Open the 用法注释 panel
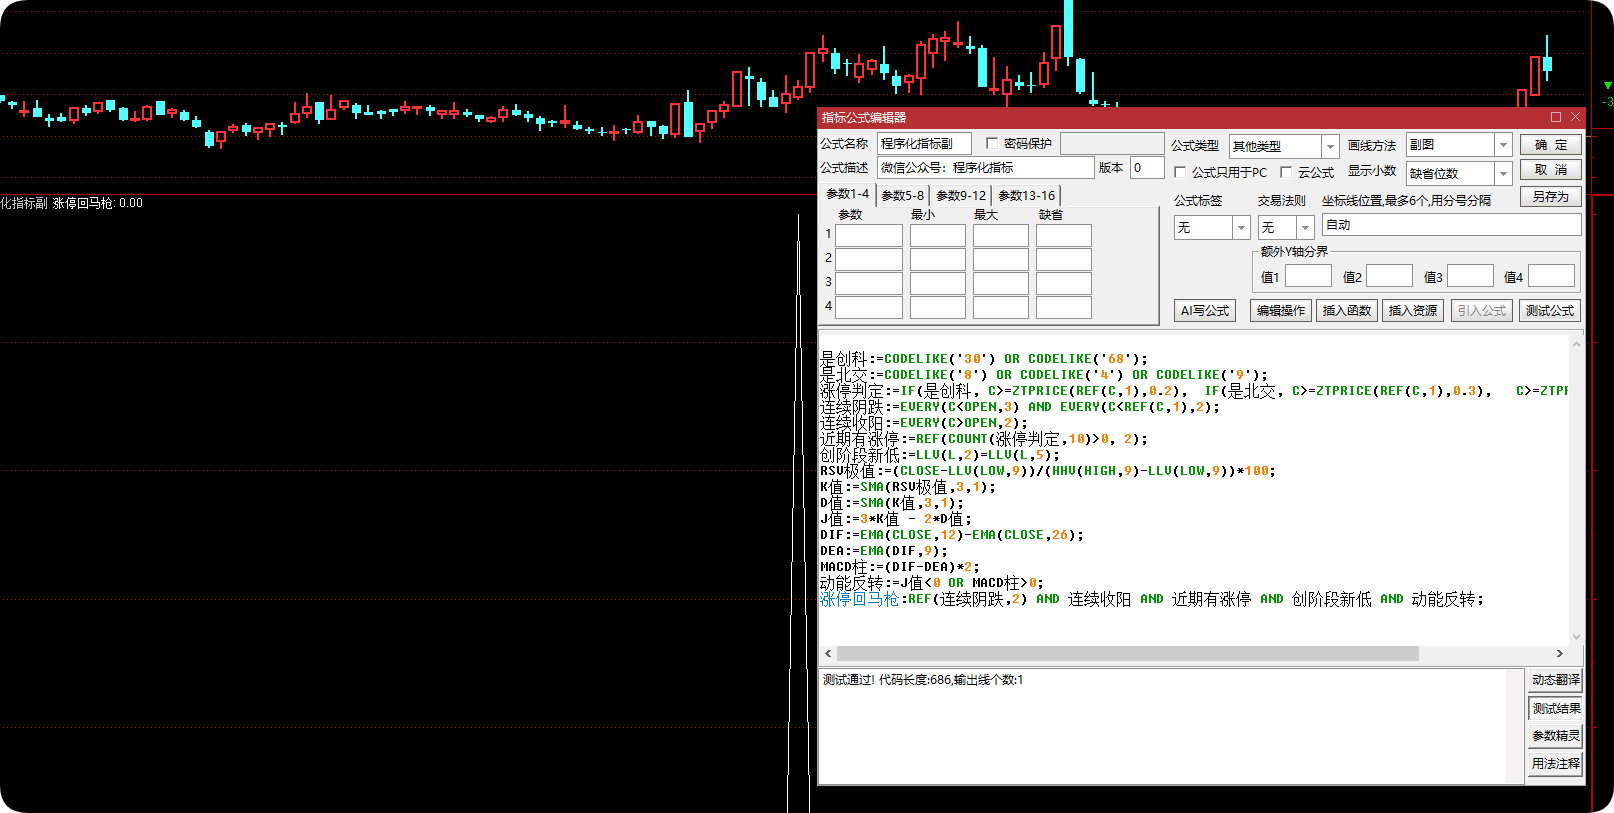Screen dimensions: 1614x813 click(x=1556, y=764)
